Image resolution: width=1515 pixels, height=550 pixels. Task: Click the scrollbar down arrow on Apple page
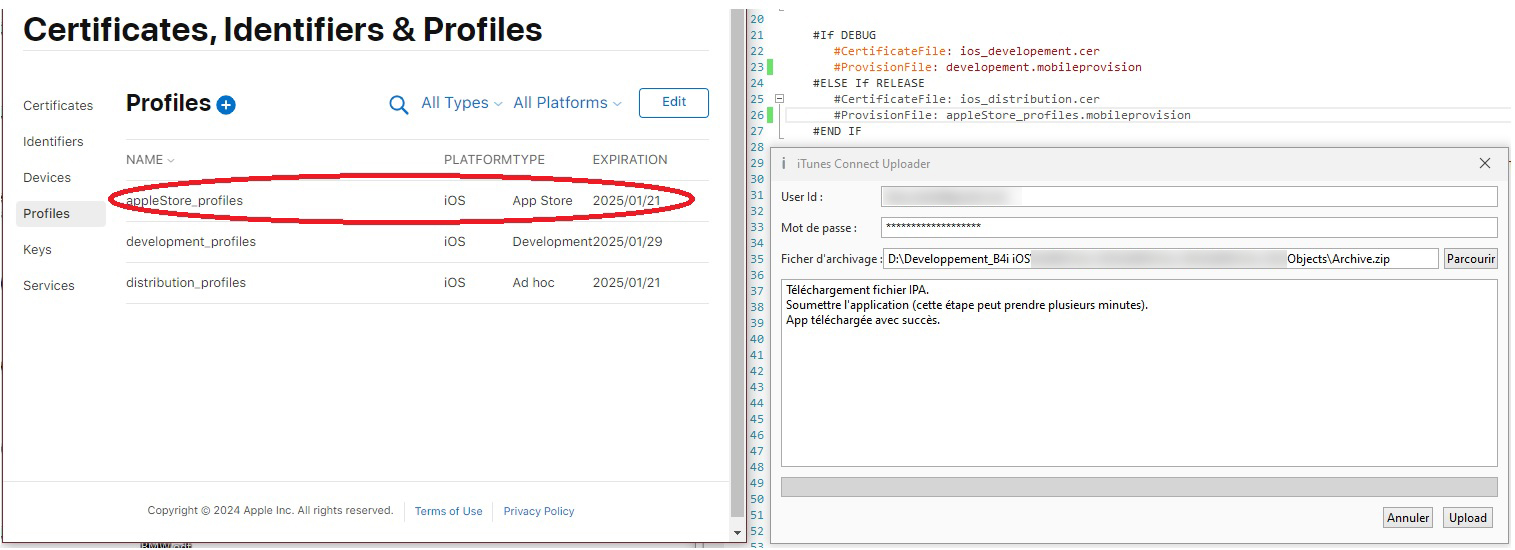pyautogui.click(x=739, y=533)
